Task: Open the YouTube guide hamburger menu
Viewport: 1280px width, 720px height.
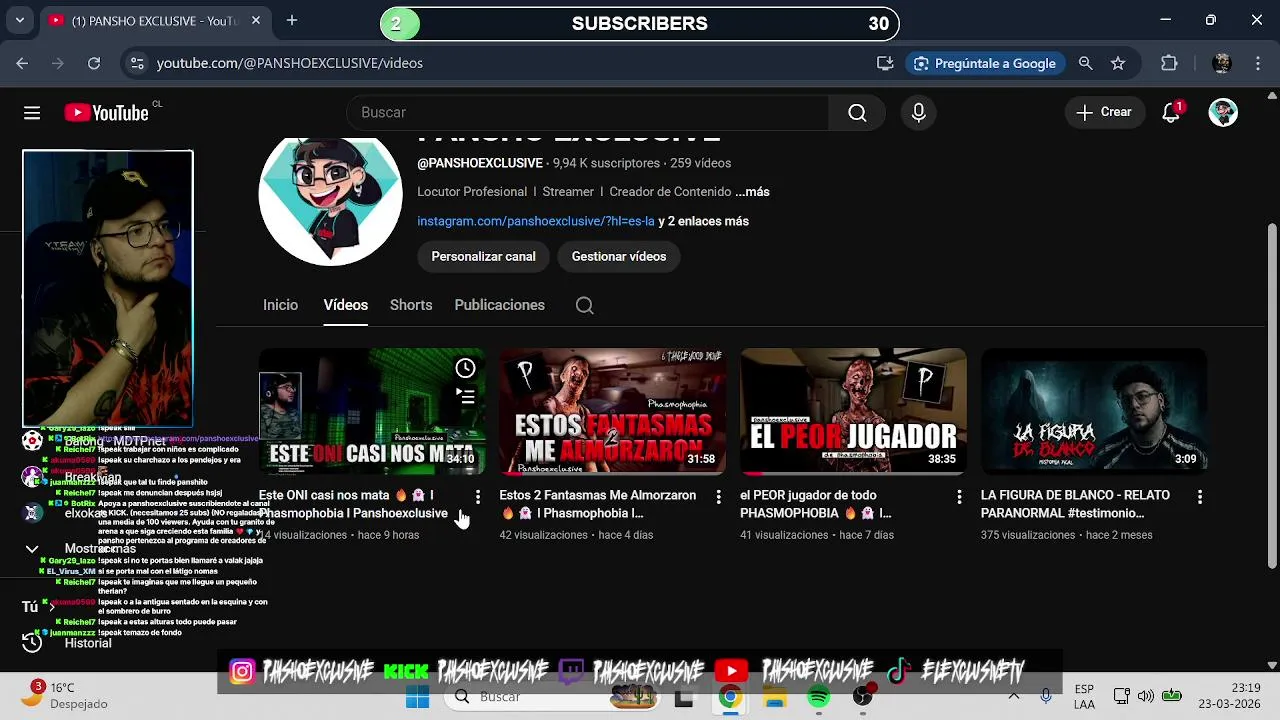Action: click(x=32, y=113)
